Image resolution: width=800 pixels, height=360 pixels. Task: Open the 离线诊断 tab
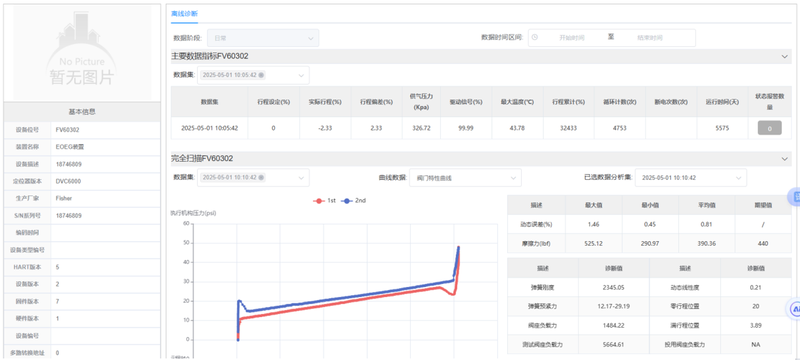click(184, 14)
